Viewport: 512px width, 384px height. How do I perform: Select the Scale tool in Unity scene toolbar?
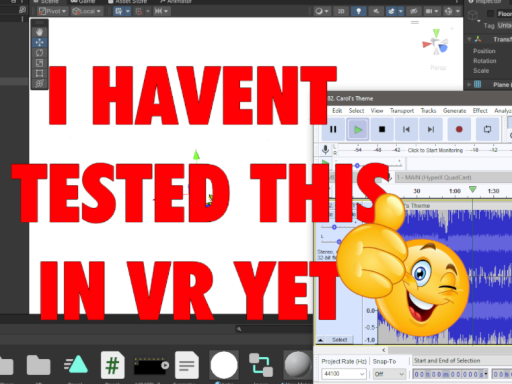39,63
